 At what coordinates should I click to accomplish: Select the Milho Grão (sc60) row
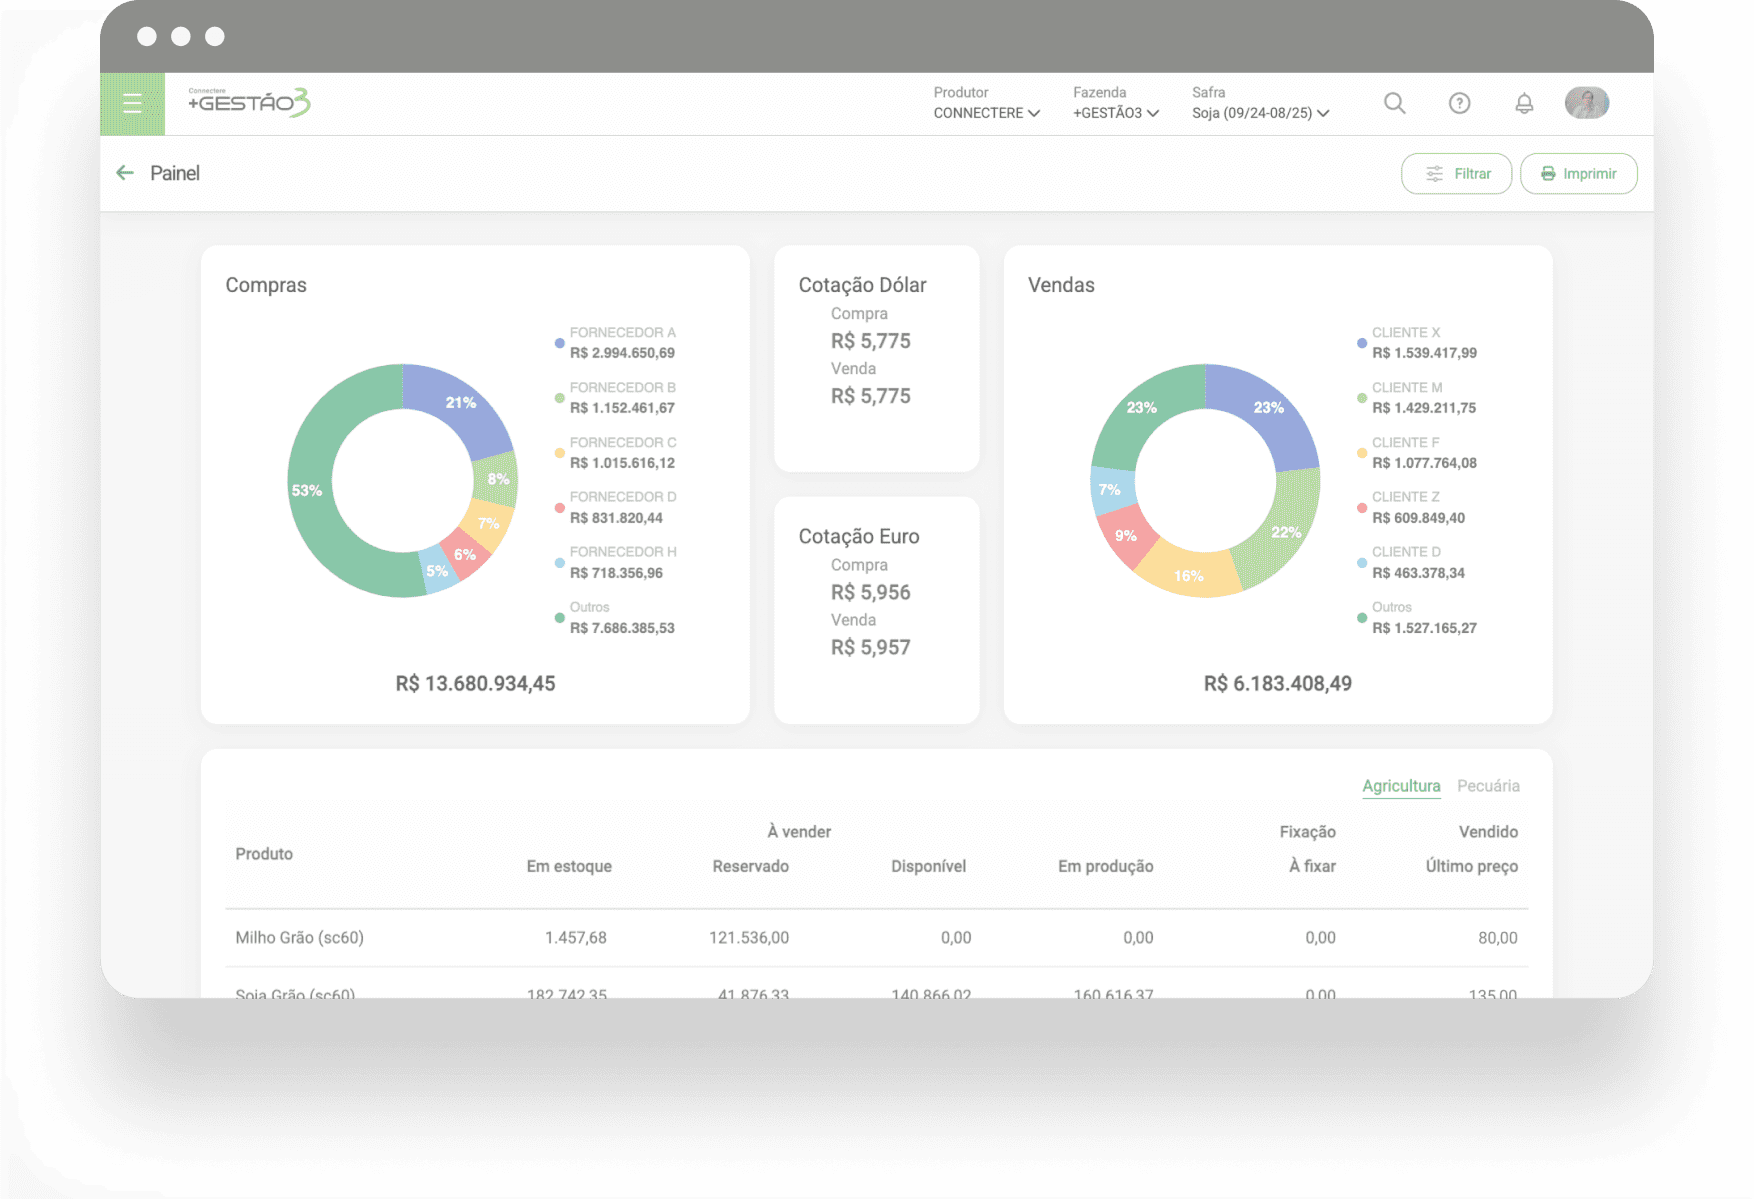[300, 938]
